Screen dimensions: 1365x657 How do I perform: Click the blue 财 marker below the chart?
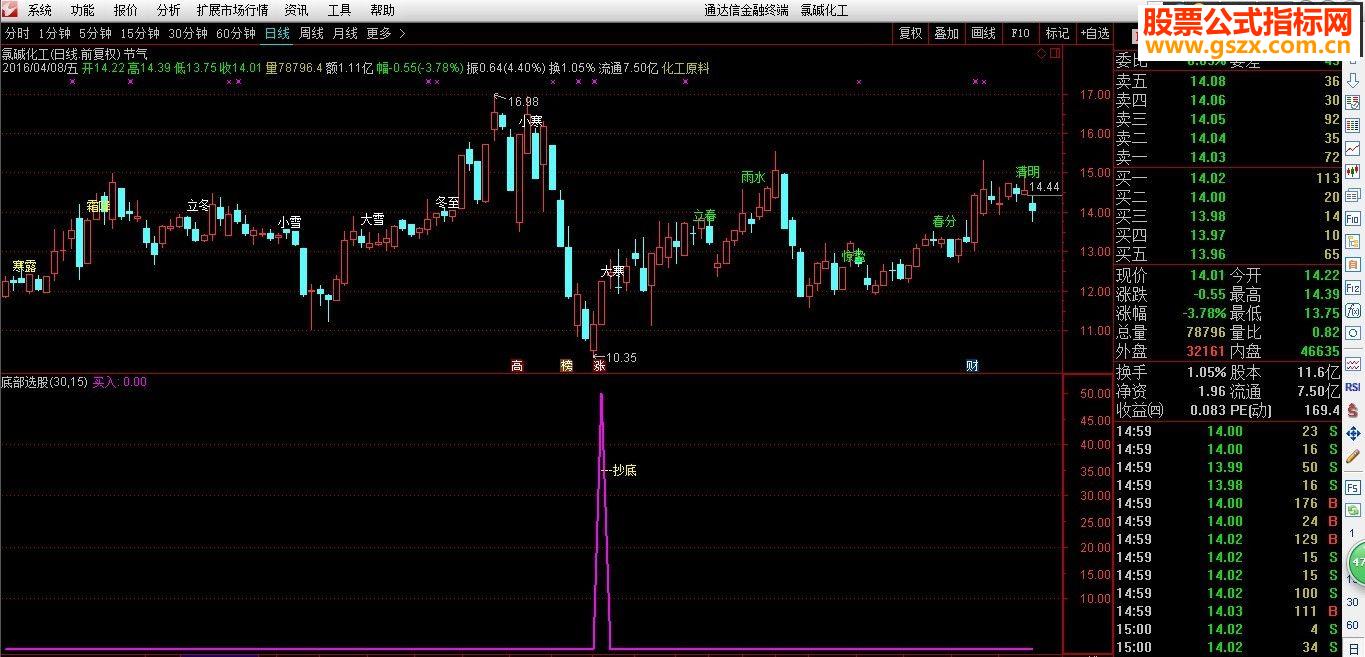972,366
